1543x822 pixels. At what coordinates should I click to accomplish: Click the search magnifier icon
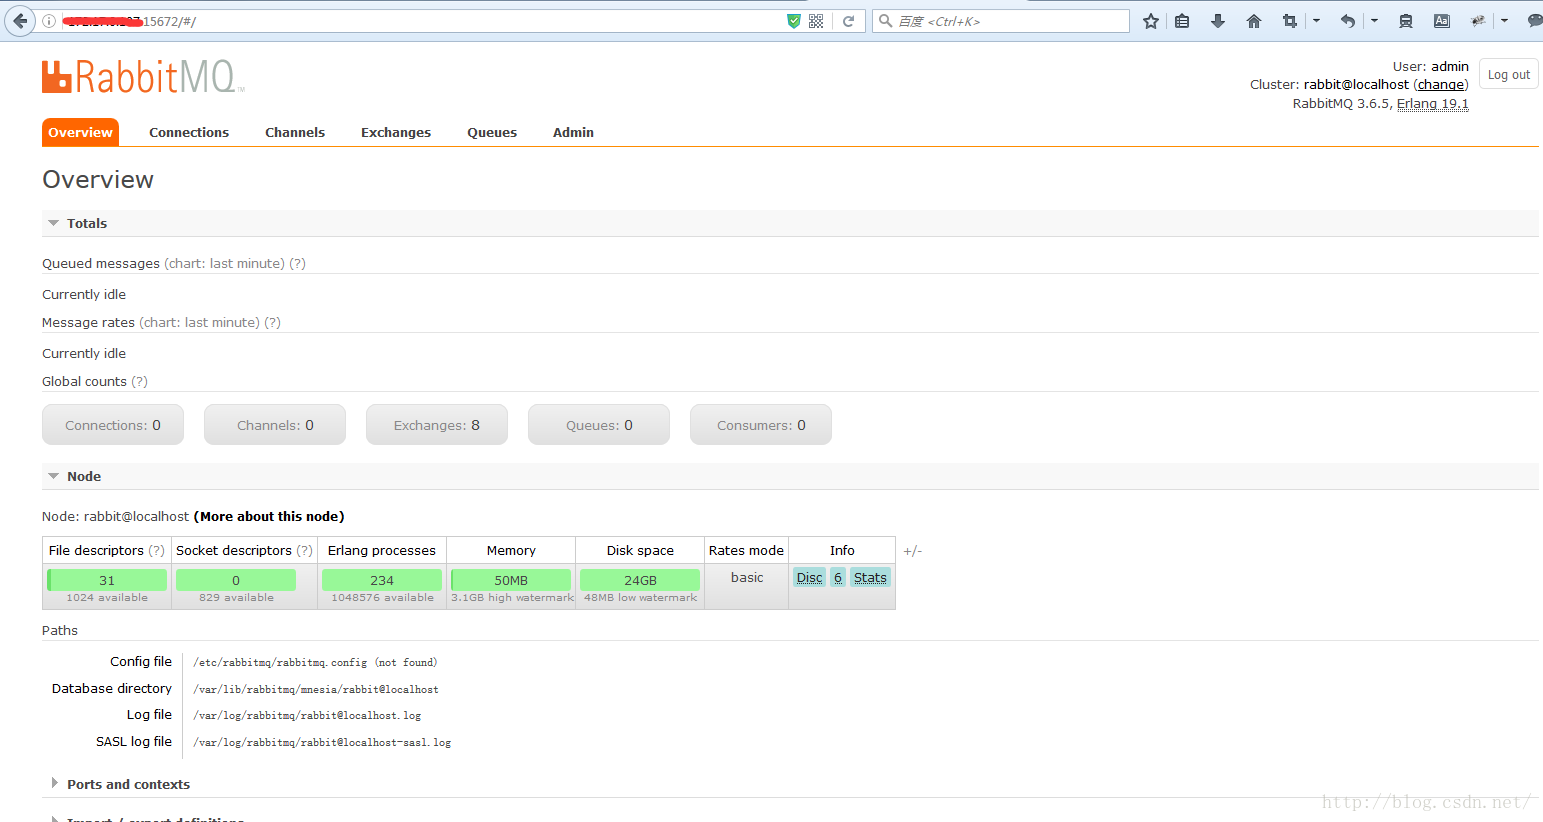[885, 21]
